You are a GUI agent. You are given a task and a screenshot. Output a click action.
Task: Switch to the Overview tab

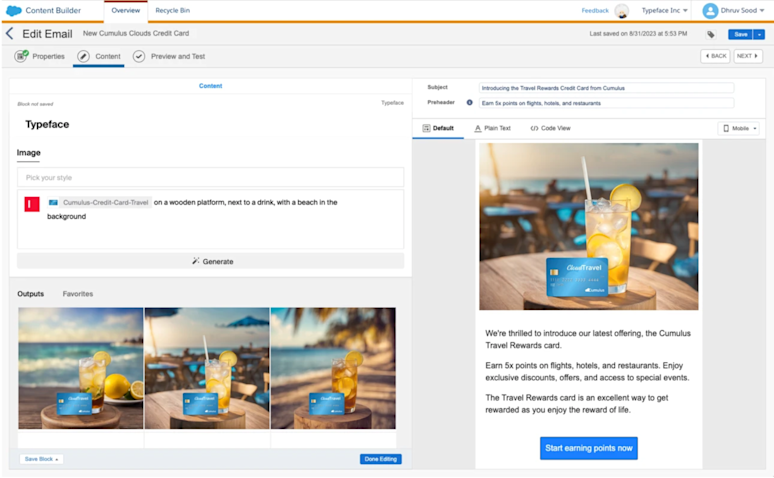tap(125, 10)
